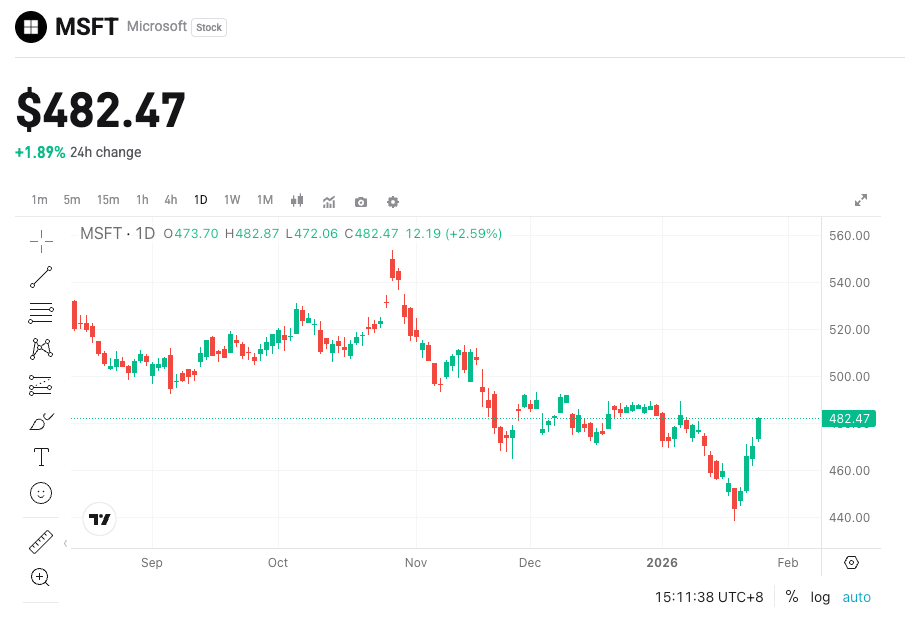
Task: Toggle the eye icon below the price axis
Action: [x=850, y=563]
